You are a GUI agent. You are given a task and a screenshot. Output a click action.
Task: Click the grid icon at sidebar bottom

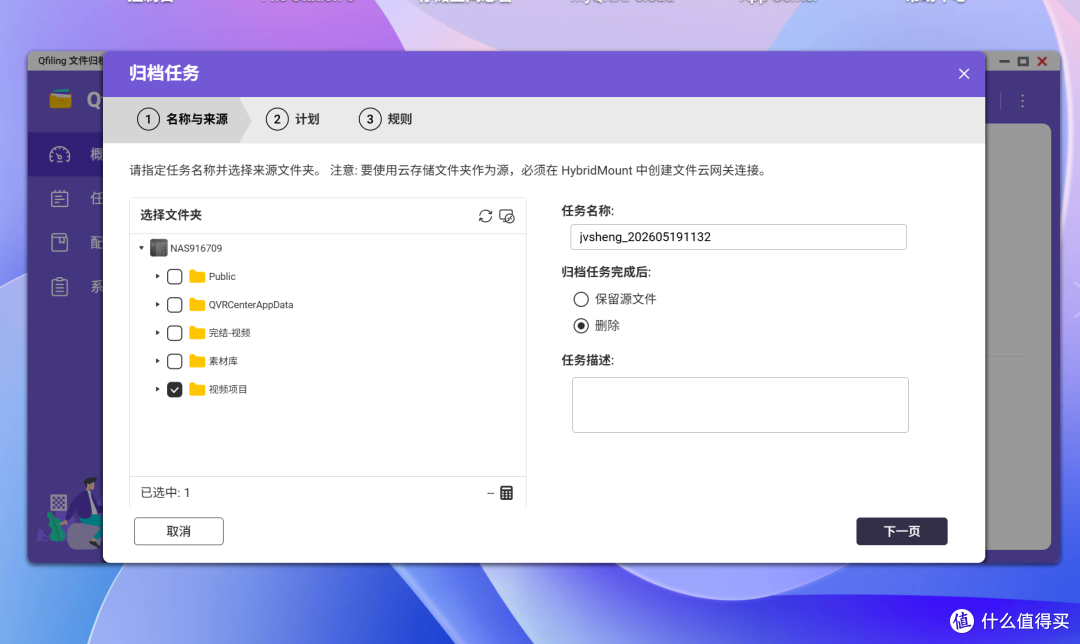pyautogui.click(x=59, y=502)
